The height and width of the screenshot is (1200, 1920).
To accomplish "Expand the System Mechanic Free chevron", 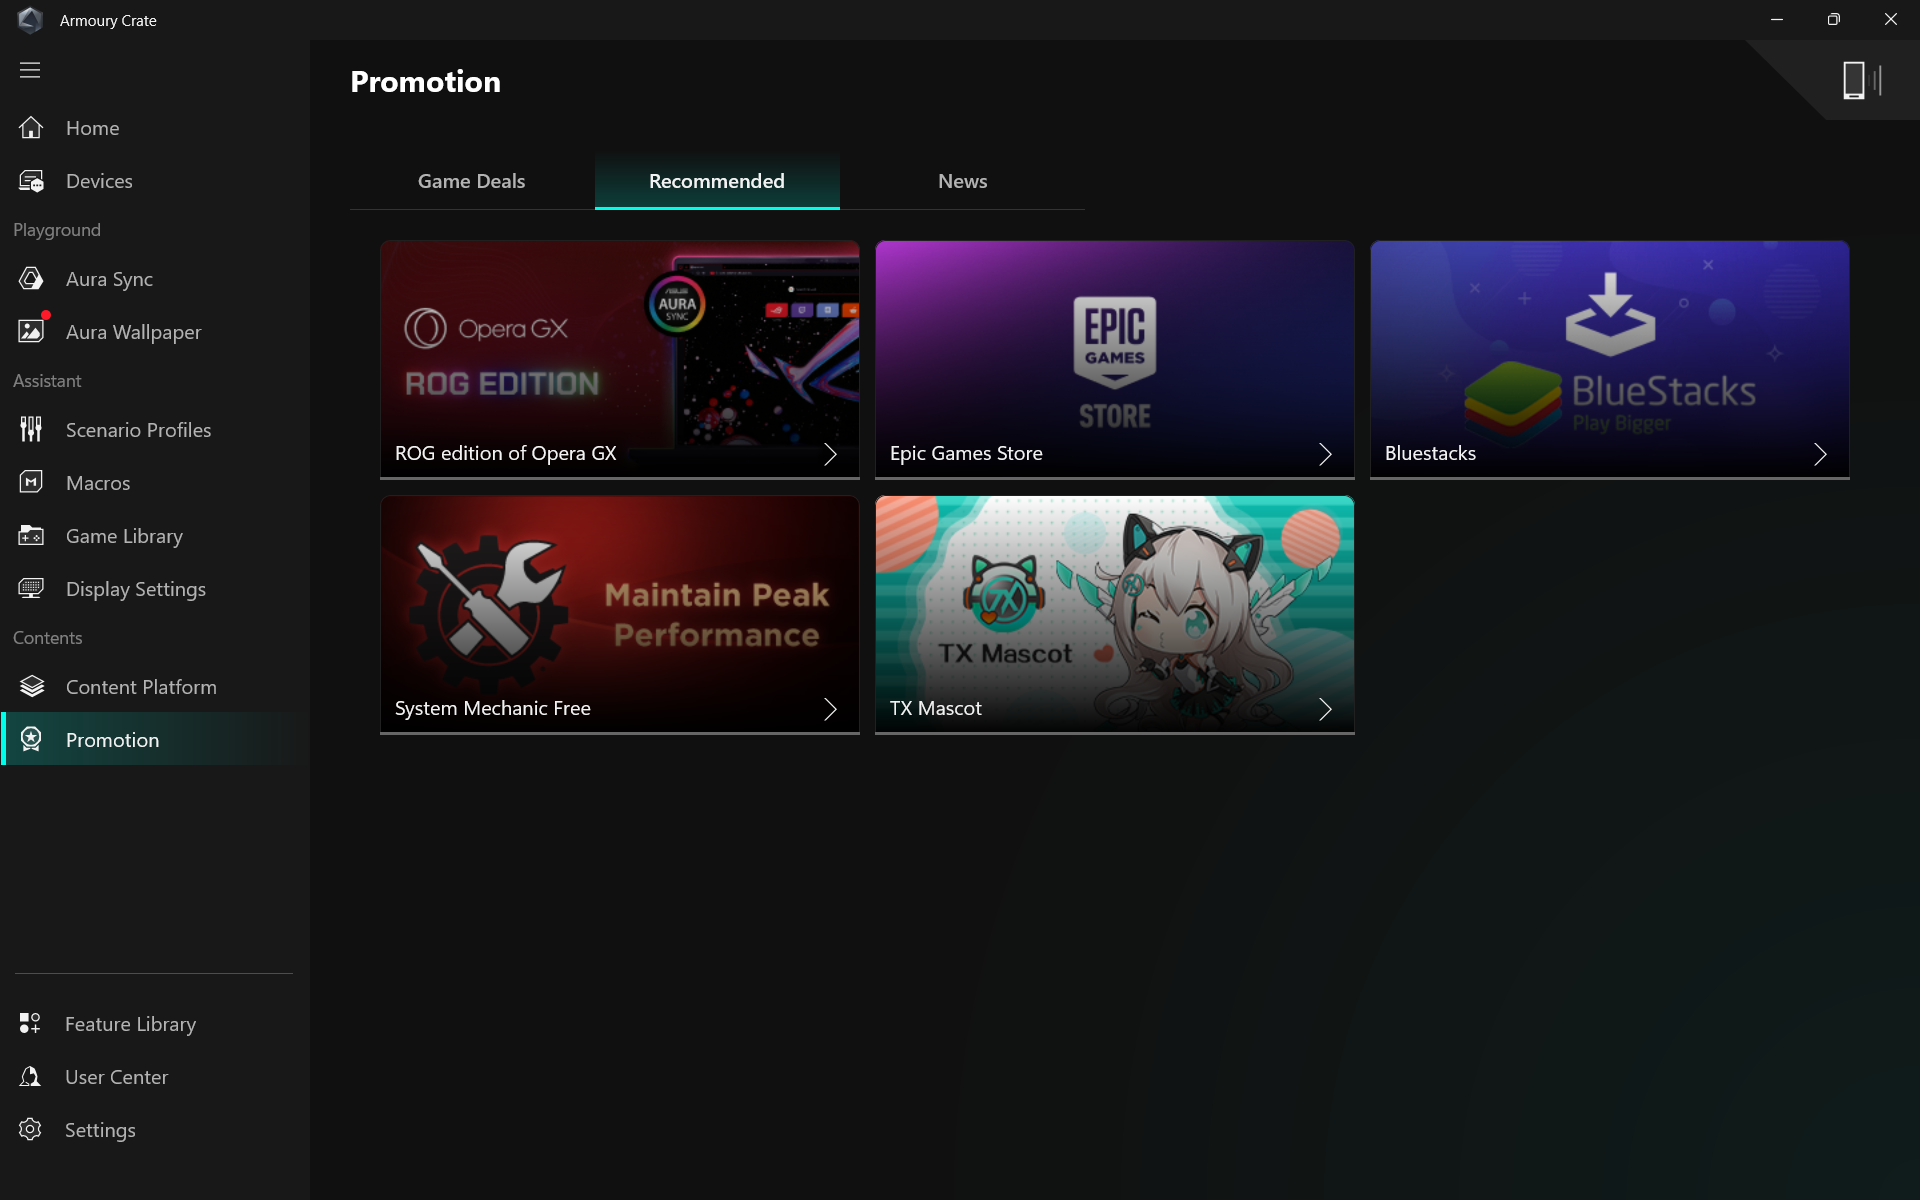I will (830, 709).
